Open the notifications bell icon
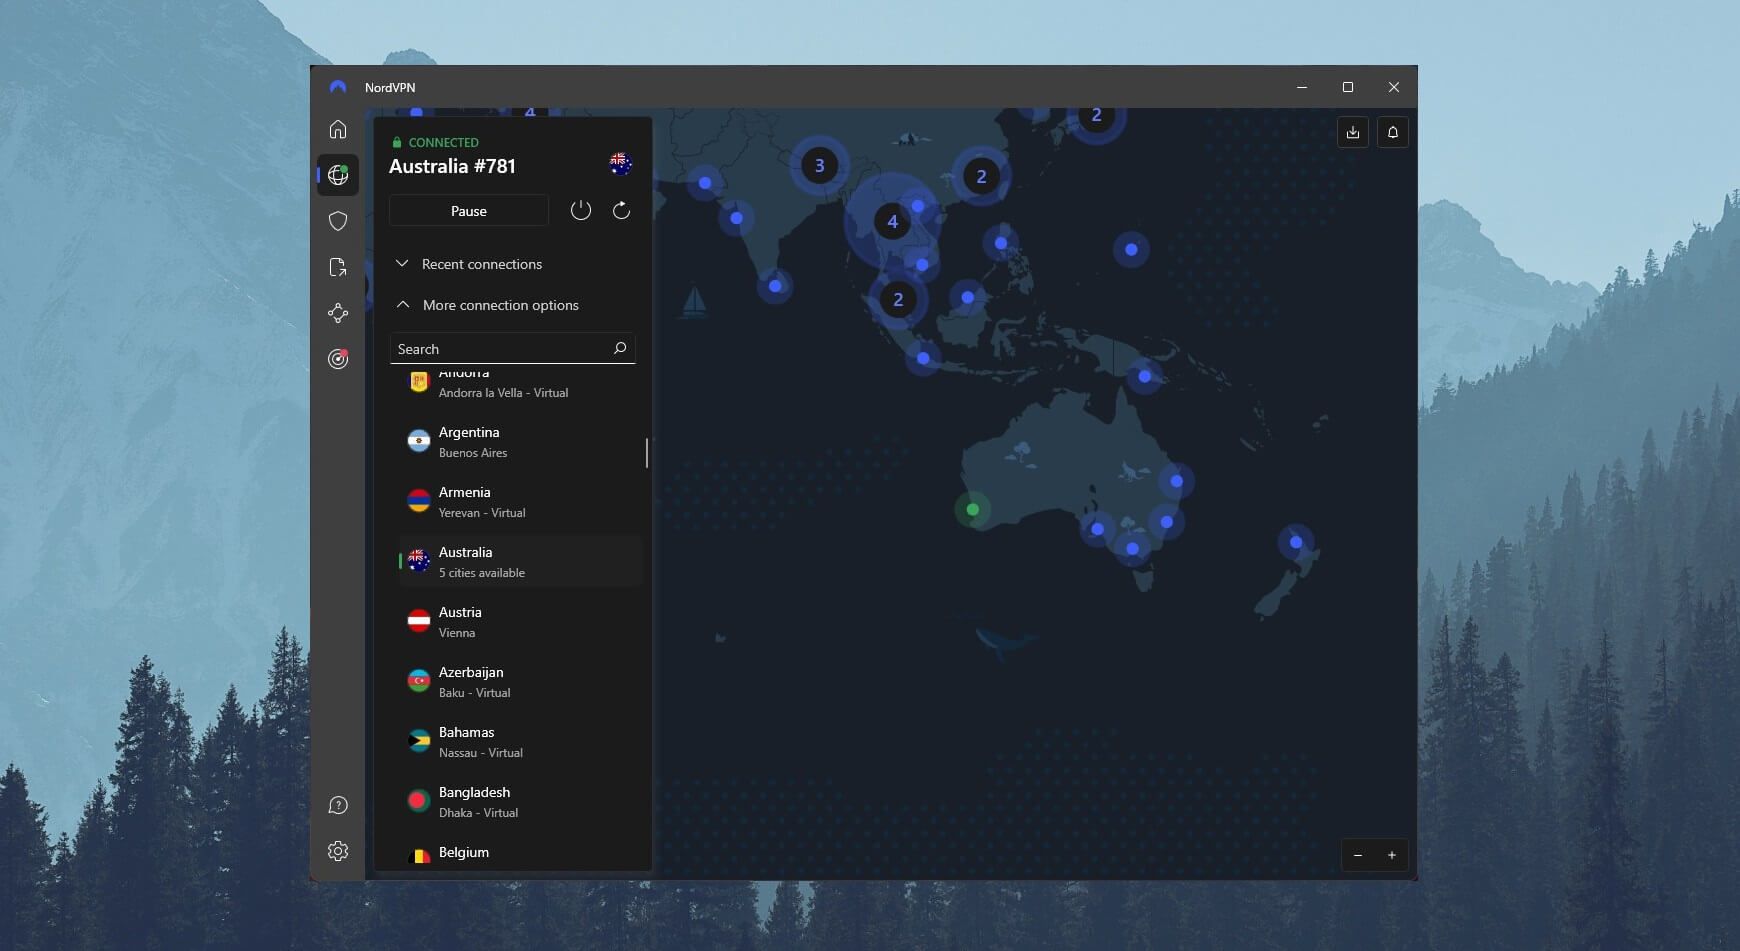Viewport: 1740px width, 951px height. tap(1393, 132)
